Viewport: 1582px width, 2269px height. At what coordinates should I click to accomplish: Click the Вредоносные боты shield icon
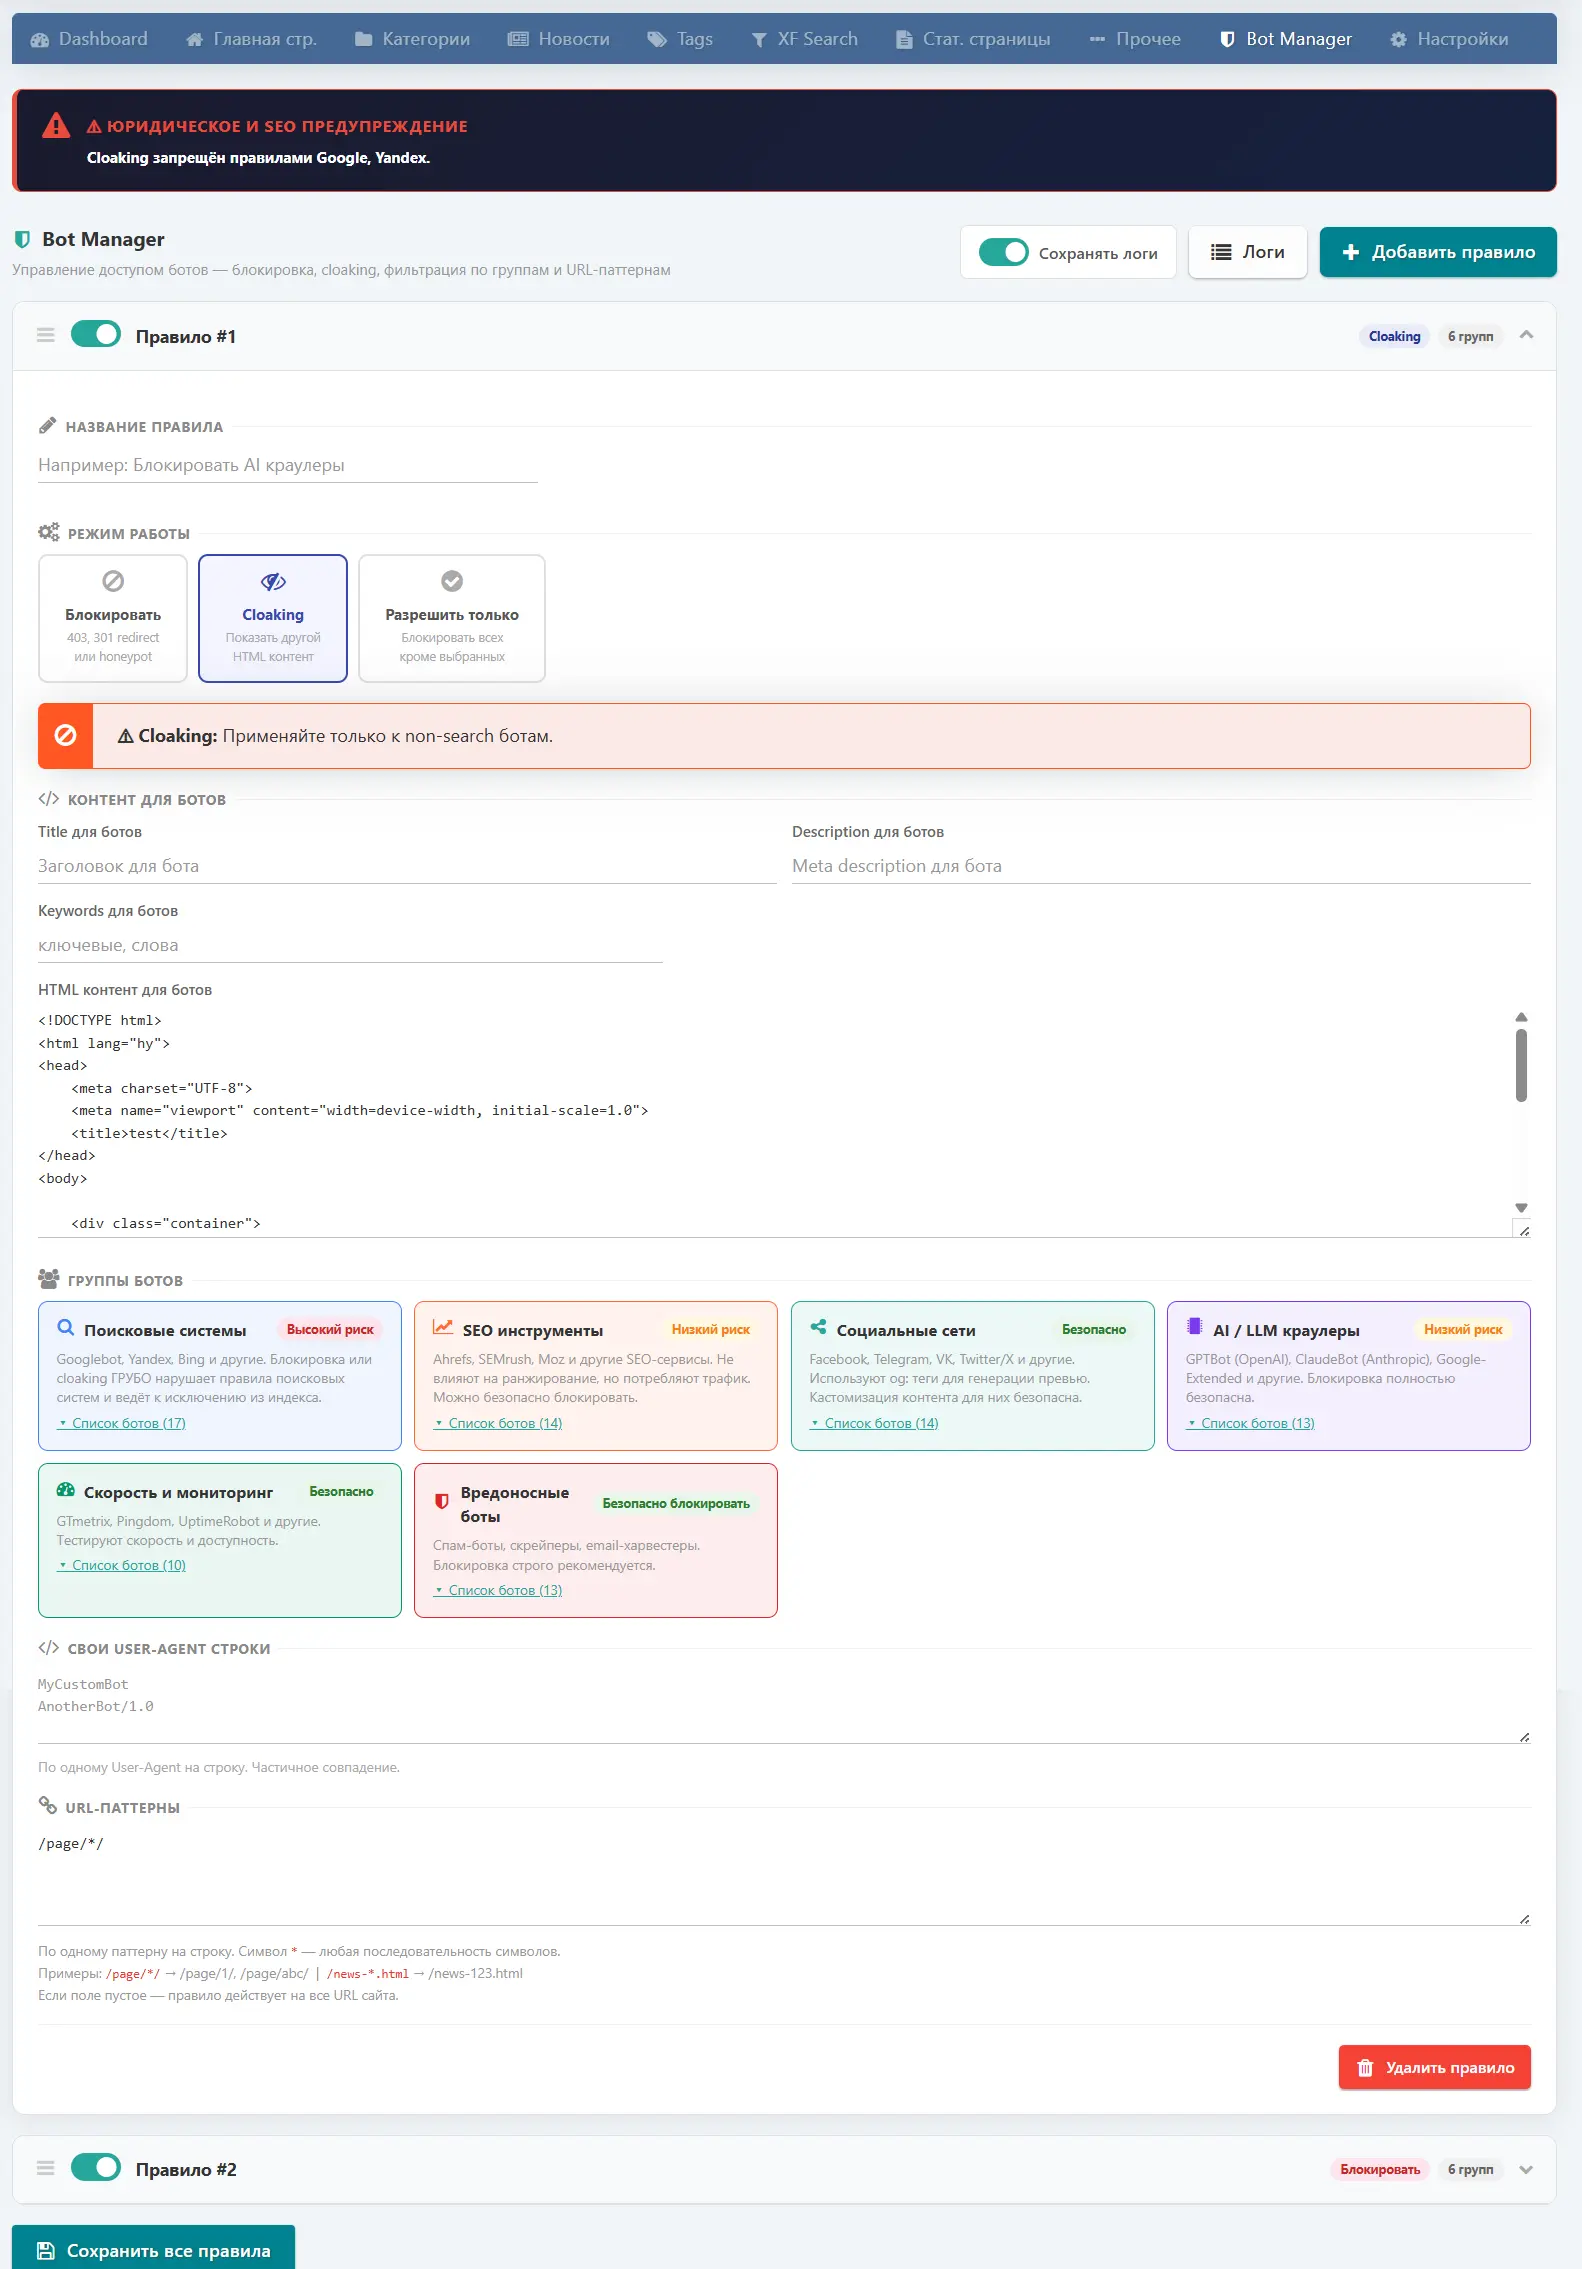[442, 1502]
